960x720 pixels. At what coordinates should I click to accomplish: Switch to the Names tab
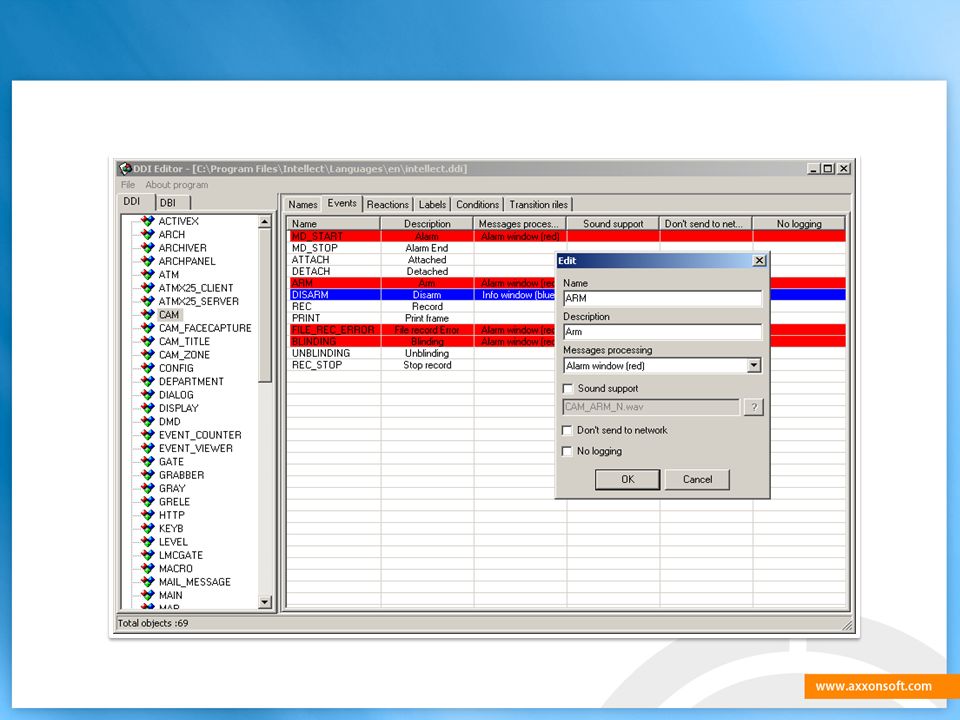(x=302, y=204)
